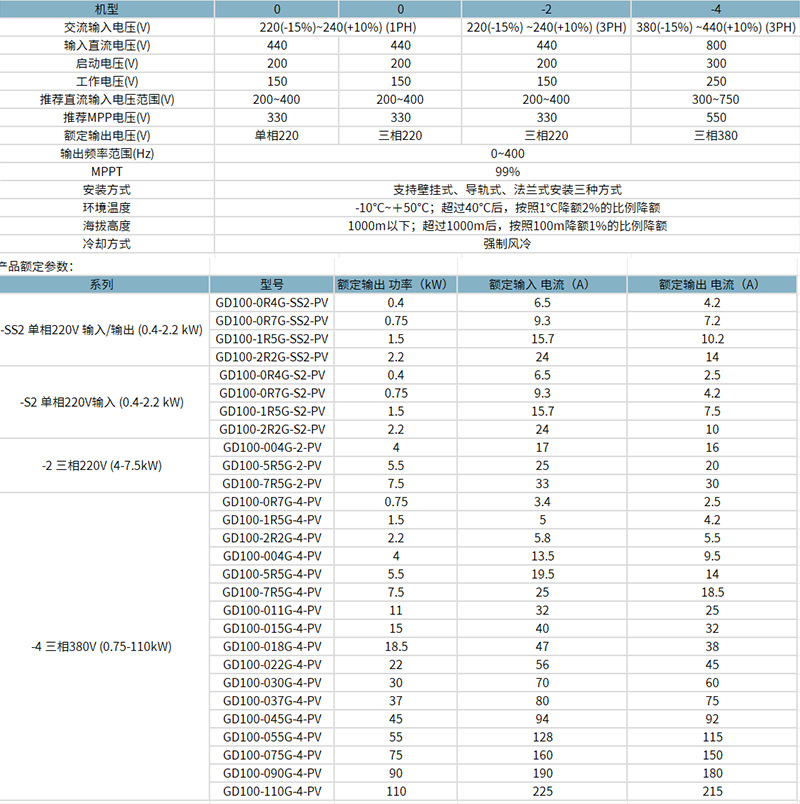
Task: Click model GD100-0R7G-4-PV
Action: click(x=272, y=501)
